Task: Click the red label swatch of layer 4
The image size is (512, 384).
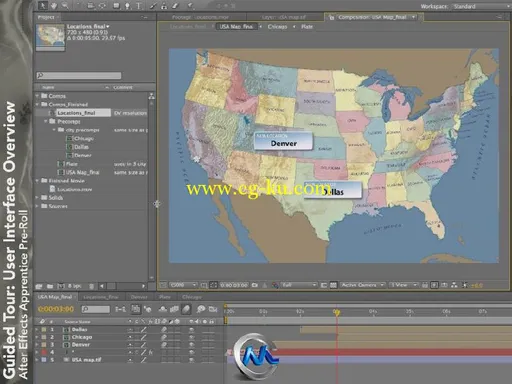Action: tap(44, 352)
